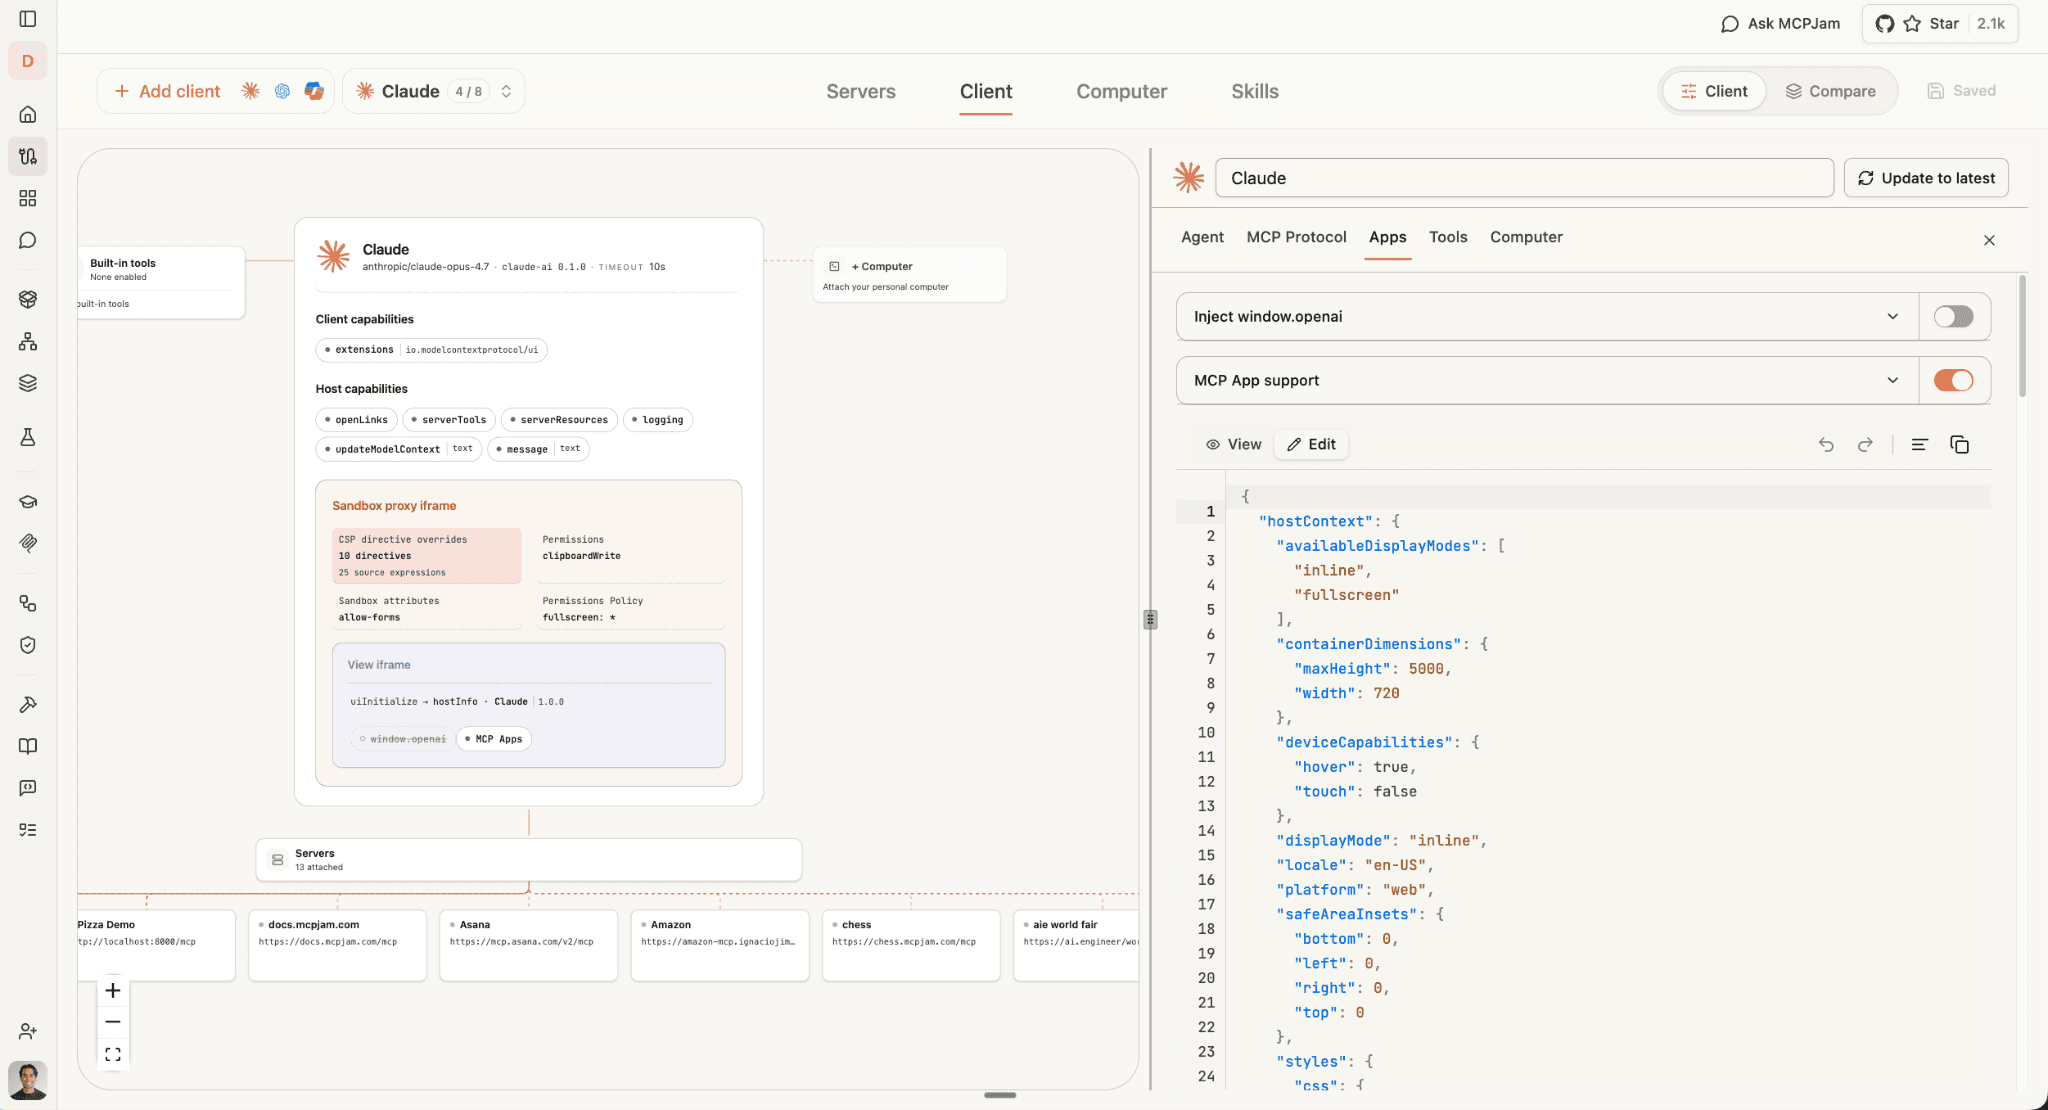The width and height of the screenshot is (2048, 1110).
Task: Click the undo arrow in editor toolbar
Action: (x=1826, y=444)
